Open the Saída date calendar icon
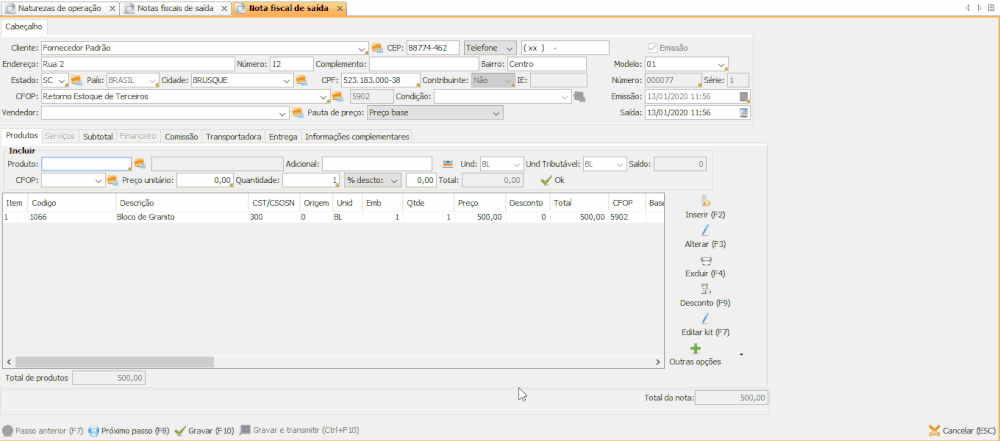 point(743,113)
